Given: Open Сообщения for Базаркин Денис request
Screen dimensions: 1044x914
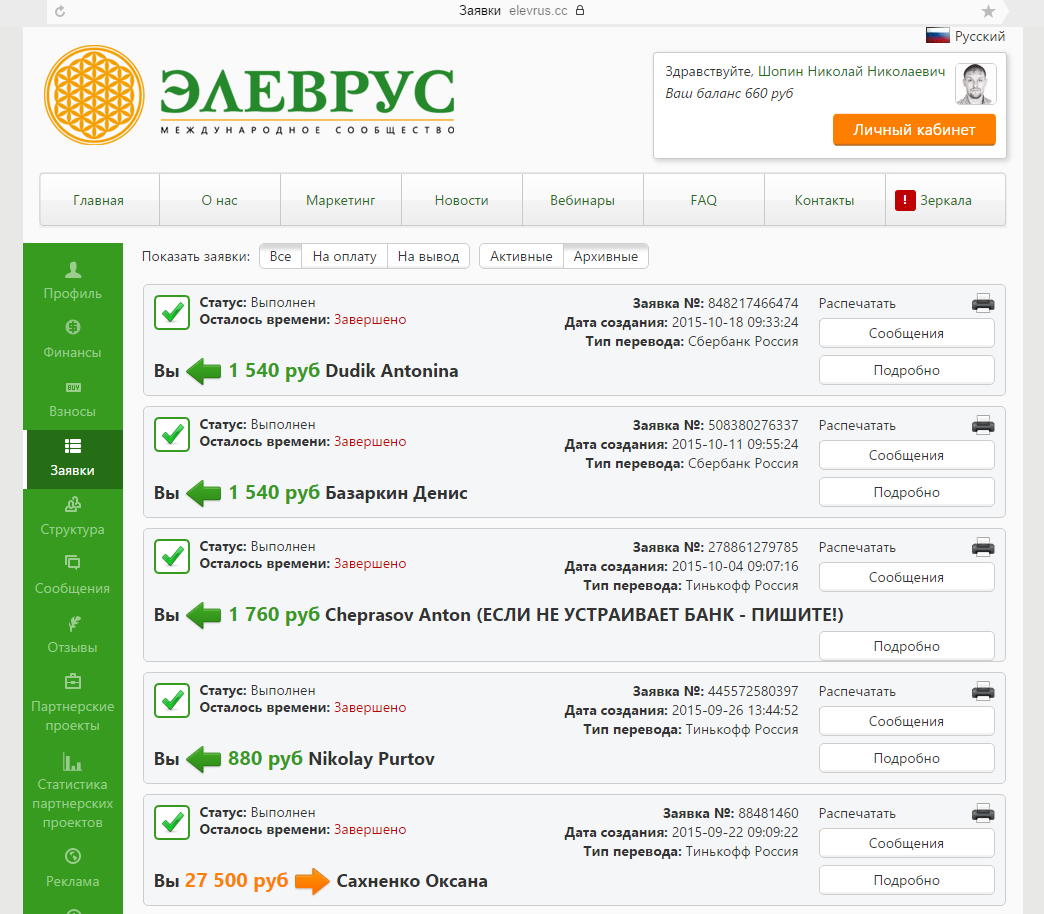Looking at the screenshot, I should pyautogui.click(x=906, y=455).
